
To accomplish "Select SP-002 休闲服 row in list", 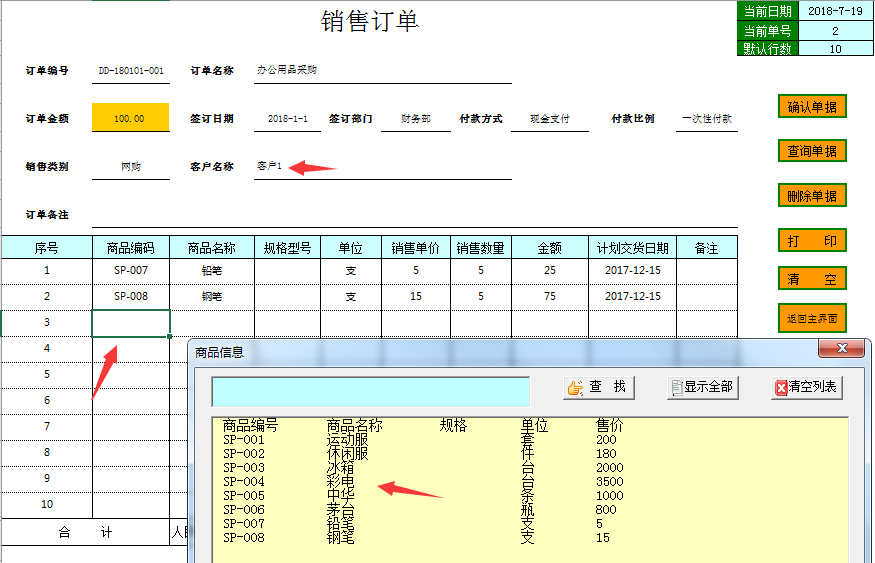I will pyautogui.click(x=530, y=454).
